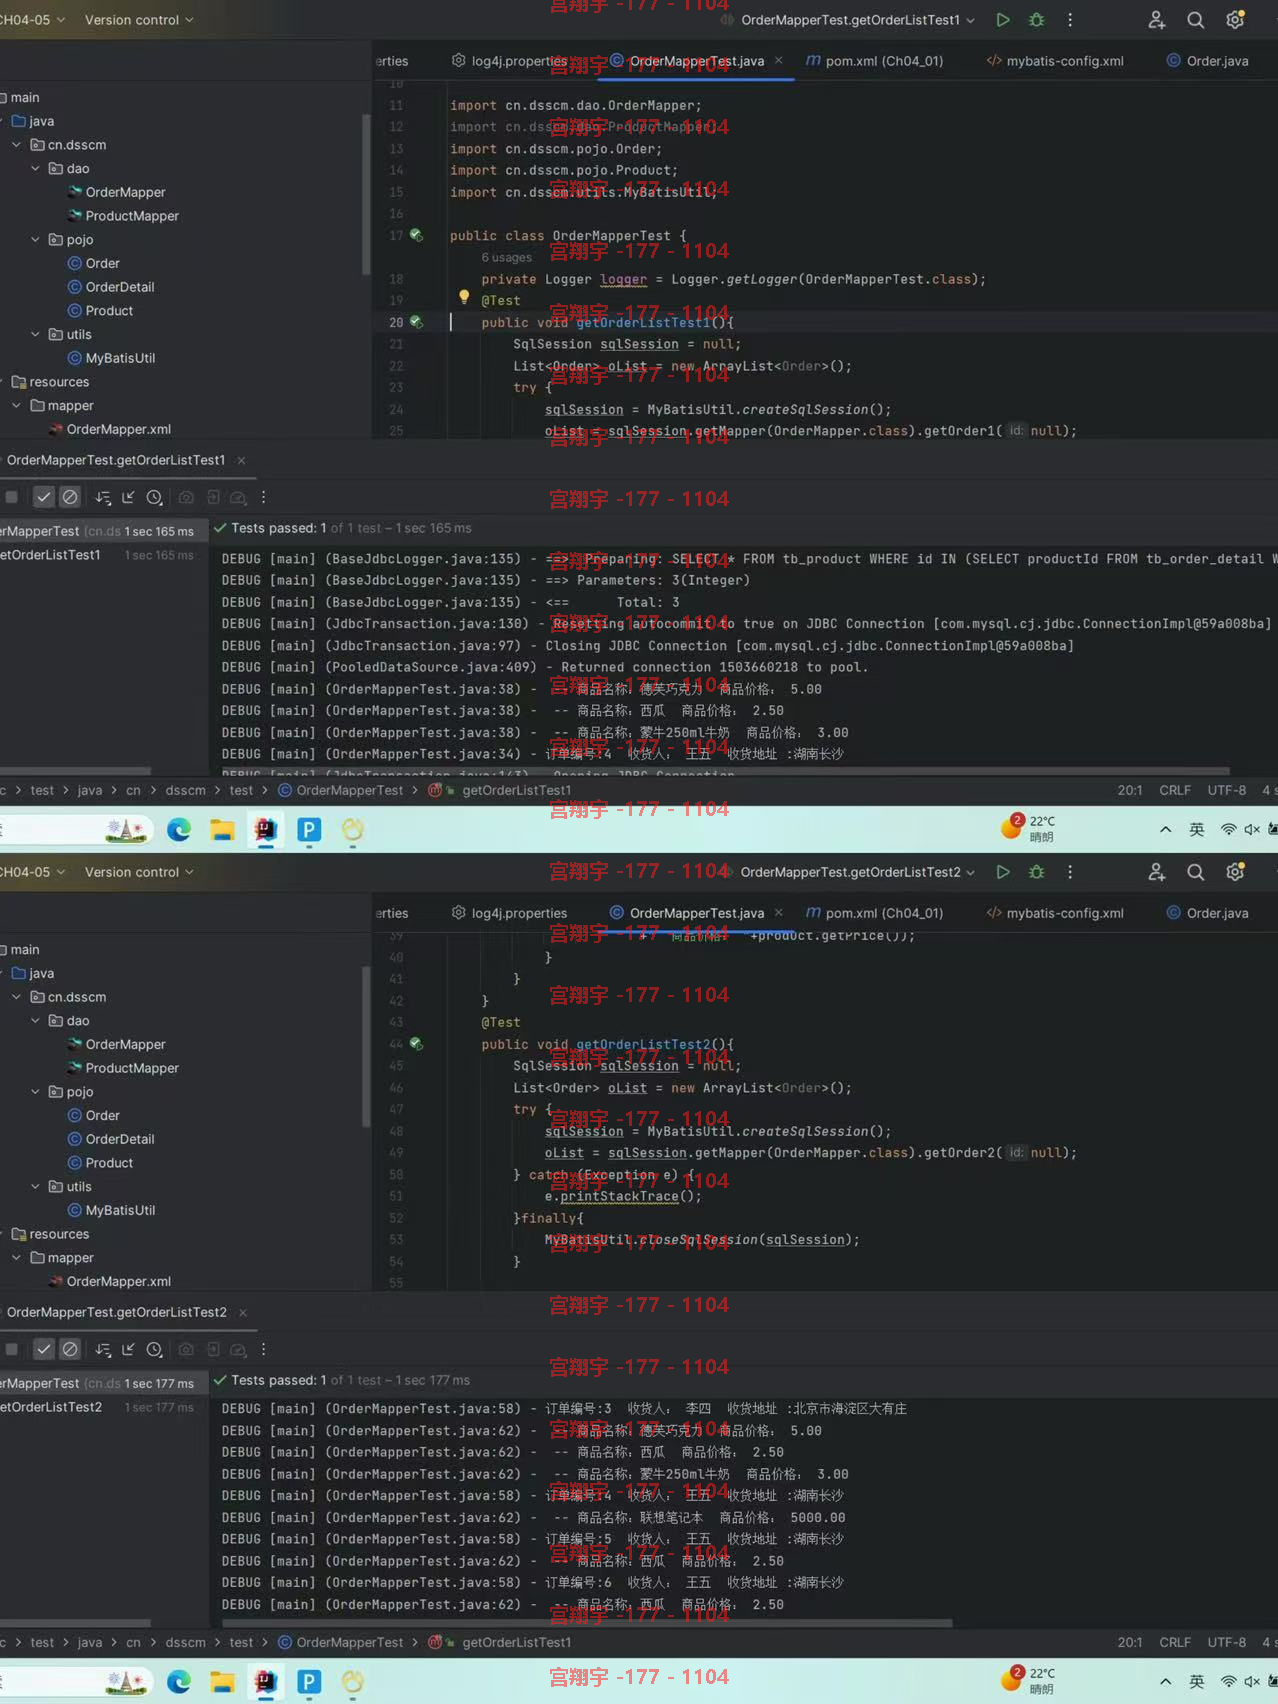Image resolution: width=1278 pixels, height=1704 pixels.
Task: Click the CRLF line separator in the lower status bar
Action: [x=1175, y=1642]
